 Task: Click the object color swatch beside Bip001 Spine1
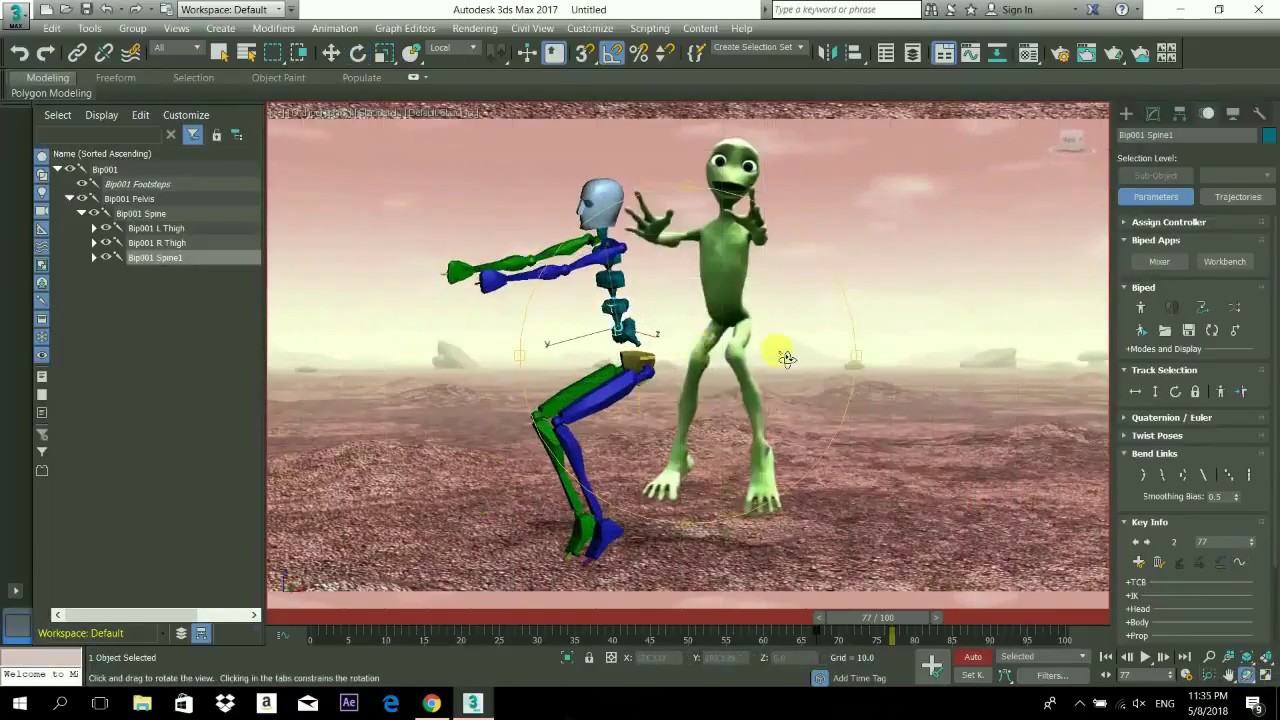coord(1269,136)
